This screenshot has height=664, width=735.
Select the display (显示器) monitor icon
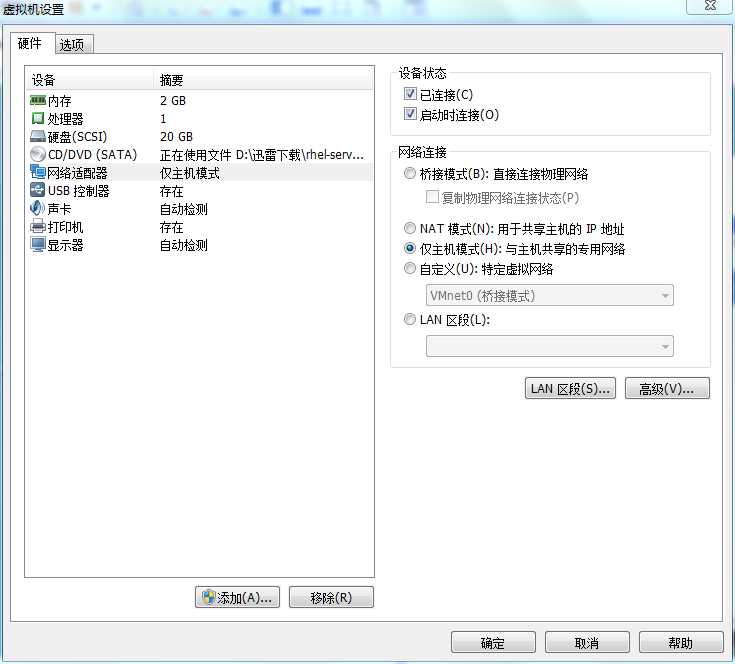pos(38,245)
